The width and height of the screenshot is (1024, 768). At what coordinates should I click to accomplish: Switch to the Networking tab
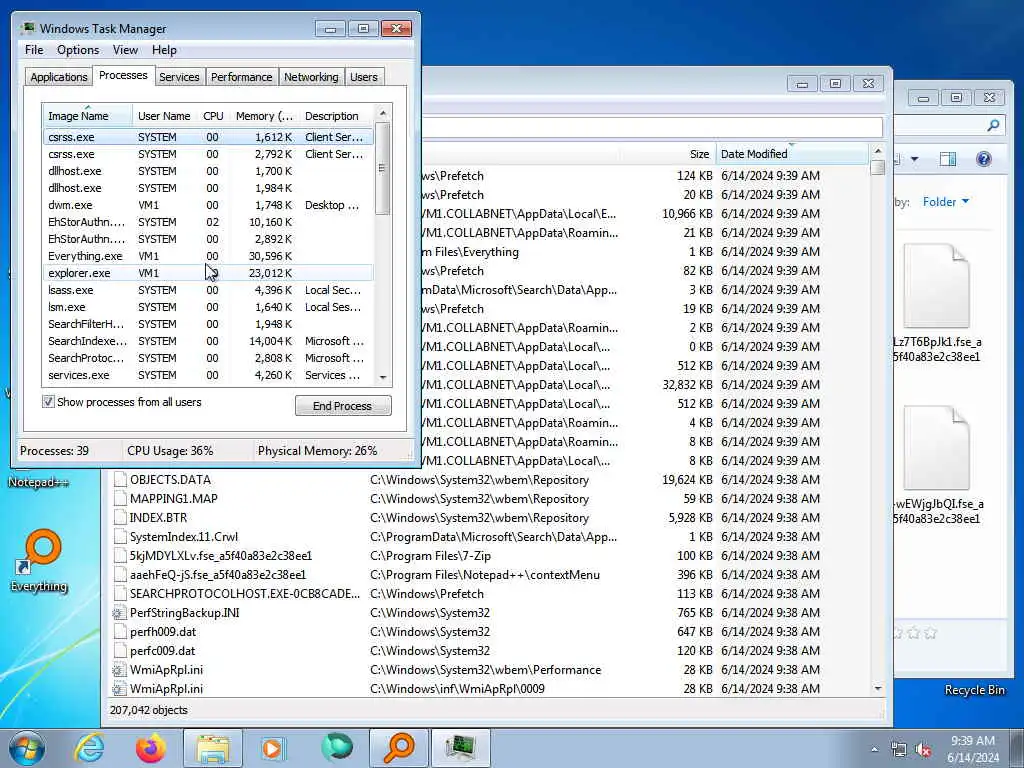(312, 77)
